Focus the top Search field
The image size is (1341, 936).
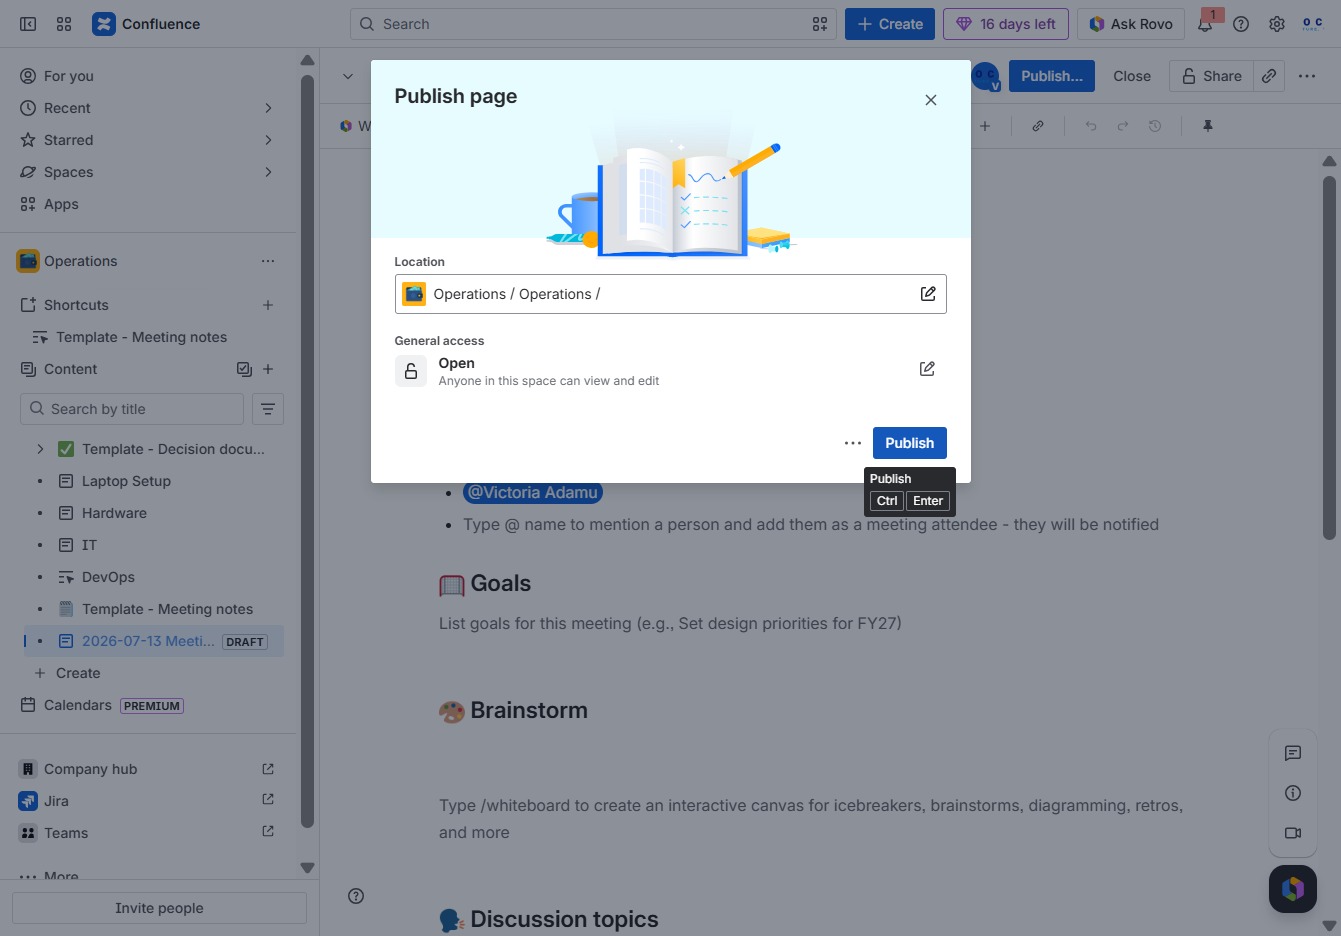594,24
